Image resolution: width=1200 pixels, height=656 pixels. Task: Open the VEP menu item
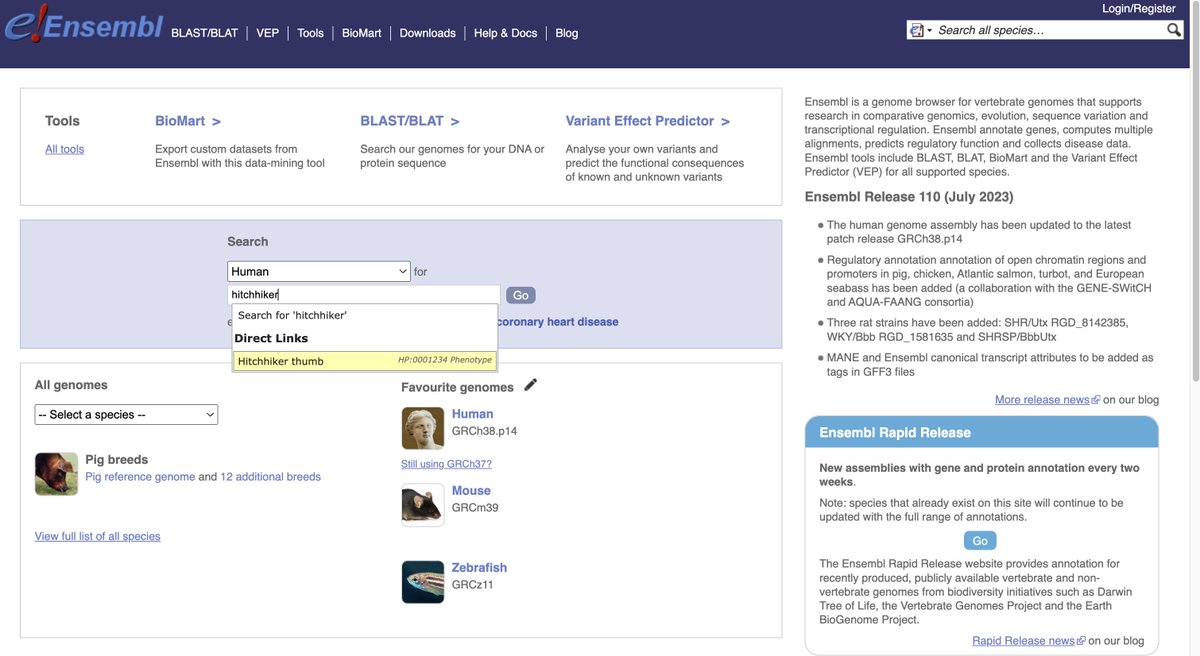(x=267, y=33)
